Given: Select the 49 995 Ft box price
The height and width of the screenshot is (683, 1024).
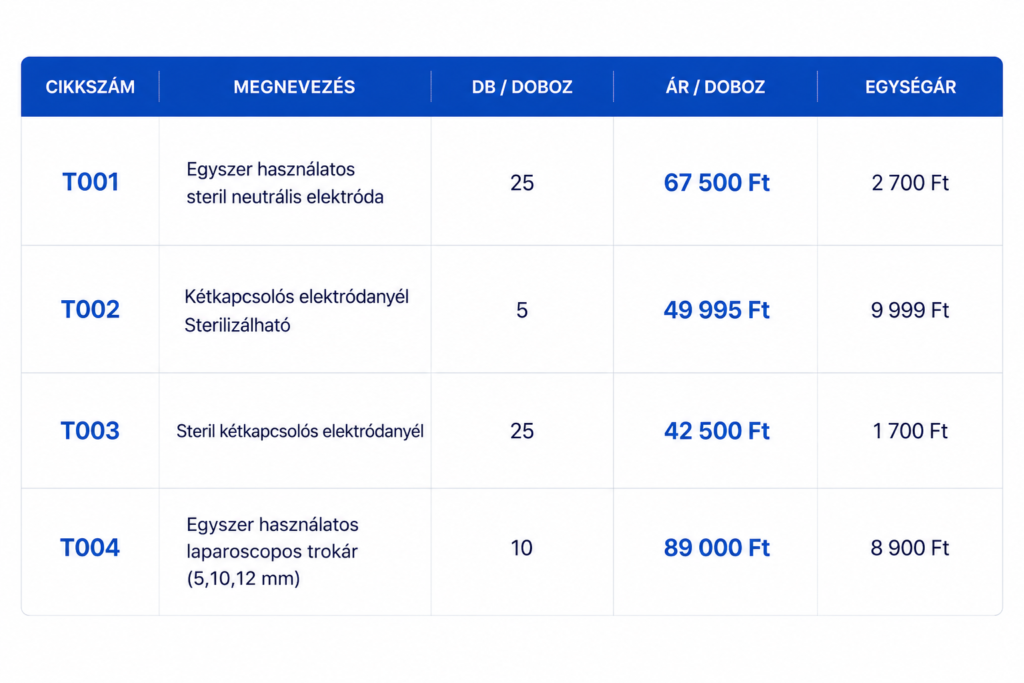Looking at the screenshot, I should (x=716, y=310).
